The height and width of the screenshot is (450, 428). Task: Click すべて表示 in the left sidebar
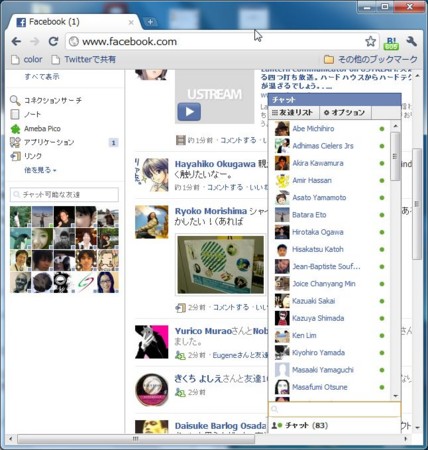[42, 77]
